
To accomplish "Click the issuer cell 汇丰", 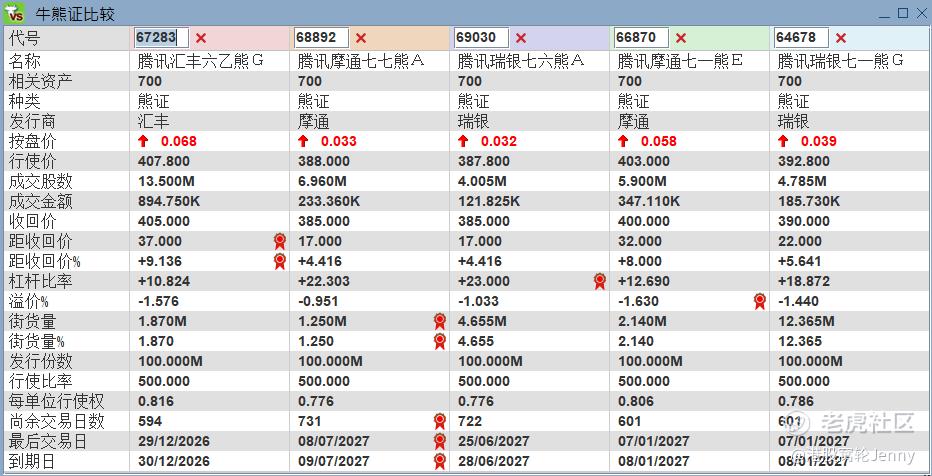I will (153, 121).
